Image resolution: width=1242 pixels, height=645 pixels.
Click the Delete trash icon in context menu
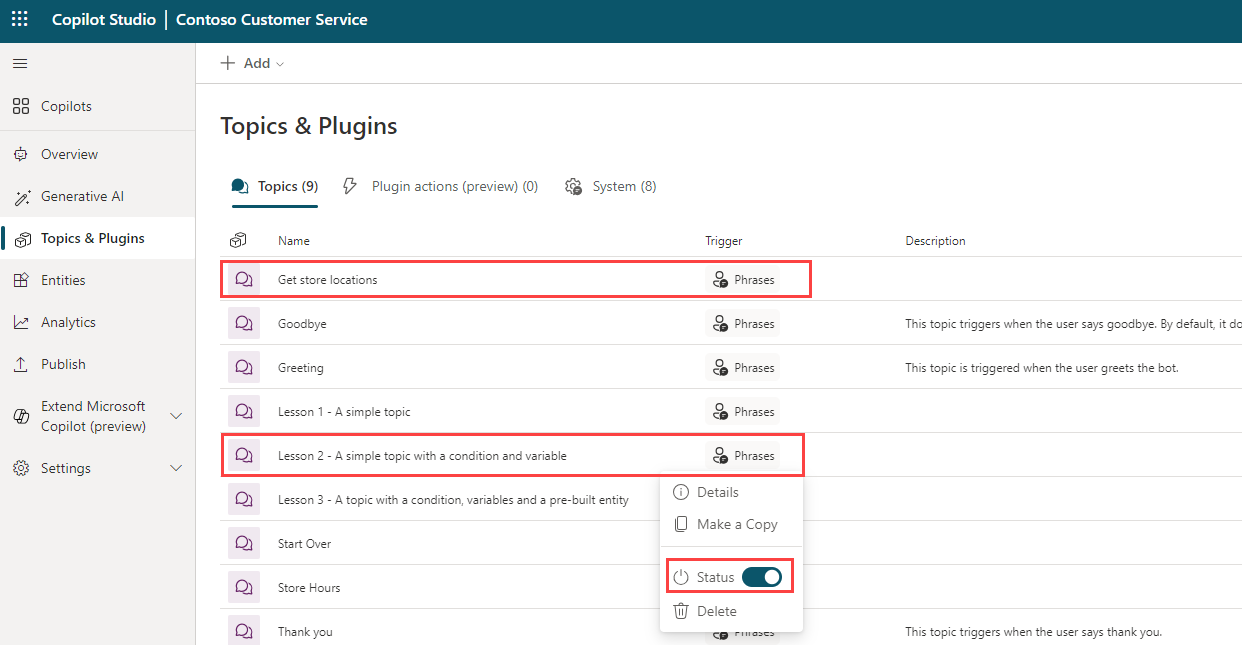[x=681, y=611]
